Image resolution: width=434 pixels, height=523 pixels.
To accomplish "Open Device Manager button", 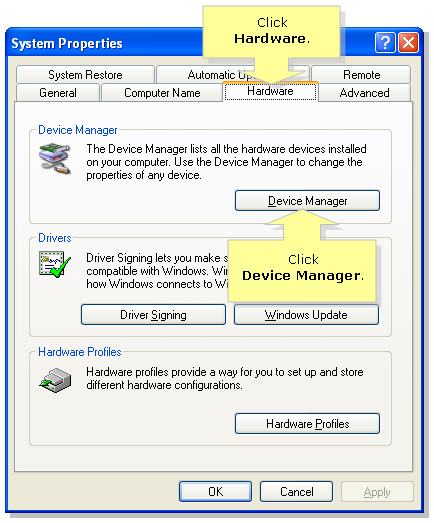I will (x=307, y=201).
